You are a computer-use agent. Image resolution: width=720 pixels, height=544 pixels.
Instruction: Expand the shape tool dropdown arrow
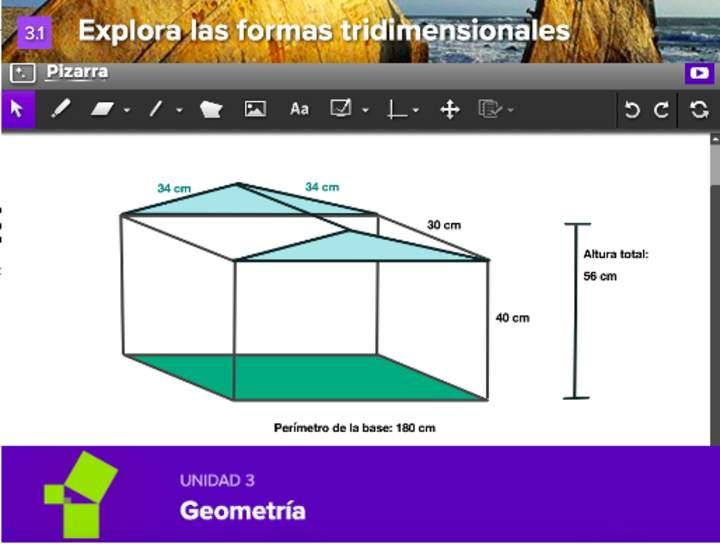(127, 111)
